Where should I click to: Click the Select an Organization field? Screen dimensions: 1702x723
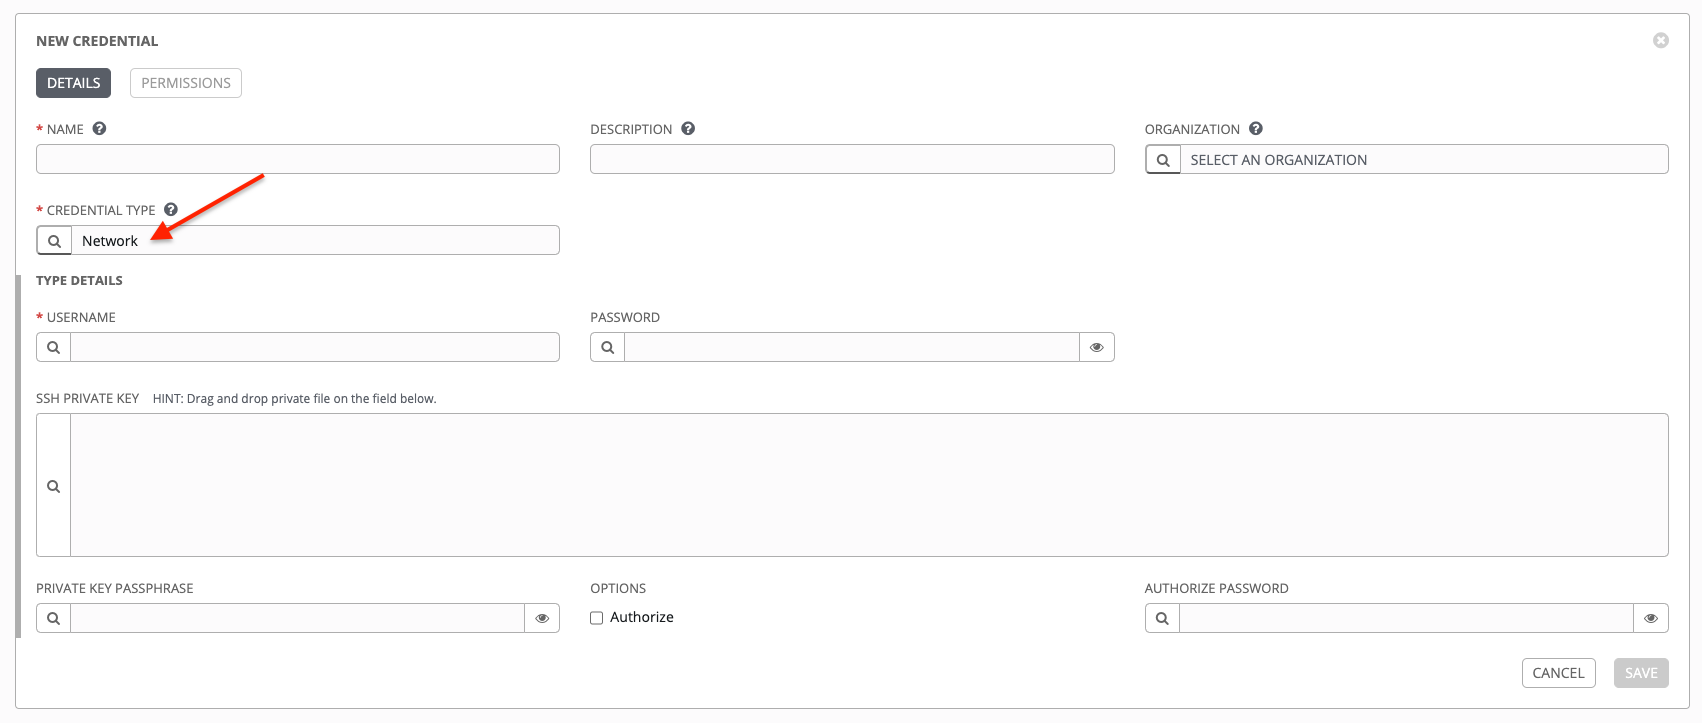1424,160
